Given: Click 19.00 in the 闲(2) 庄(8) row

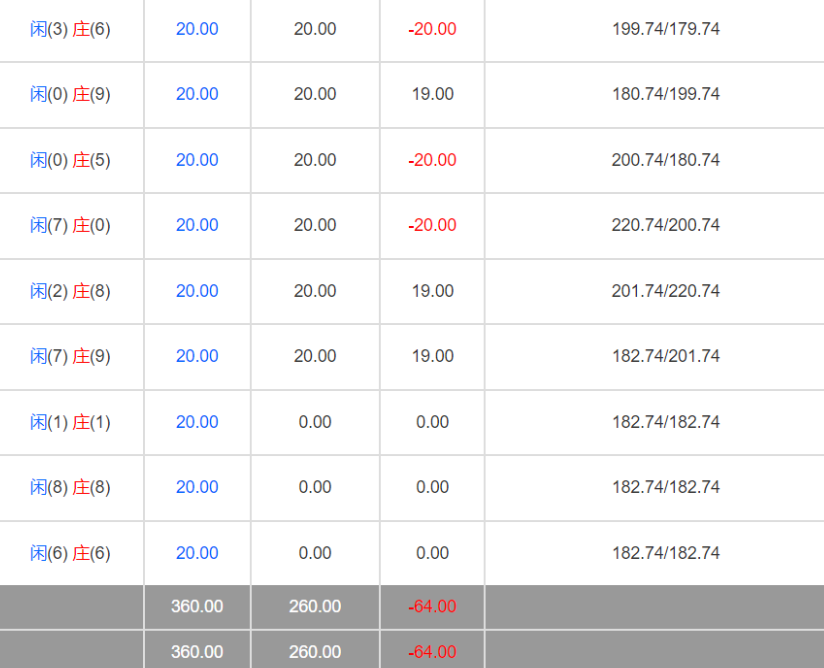Looking at the screenshot, I should [432, 291].
